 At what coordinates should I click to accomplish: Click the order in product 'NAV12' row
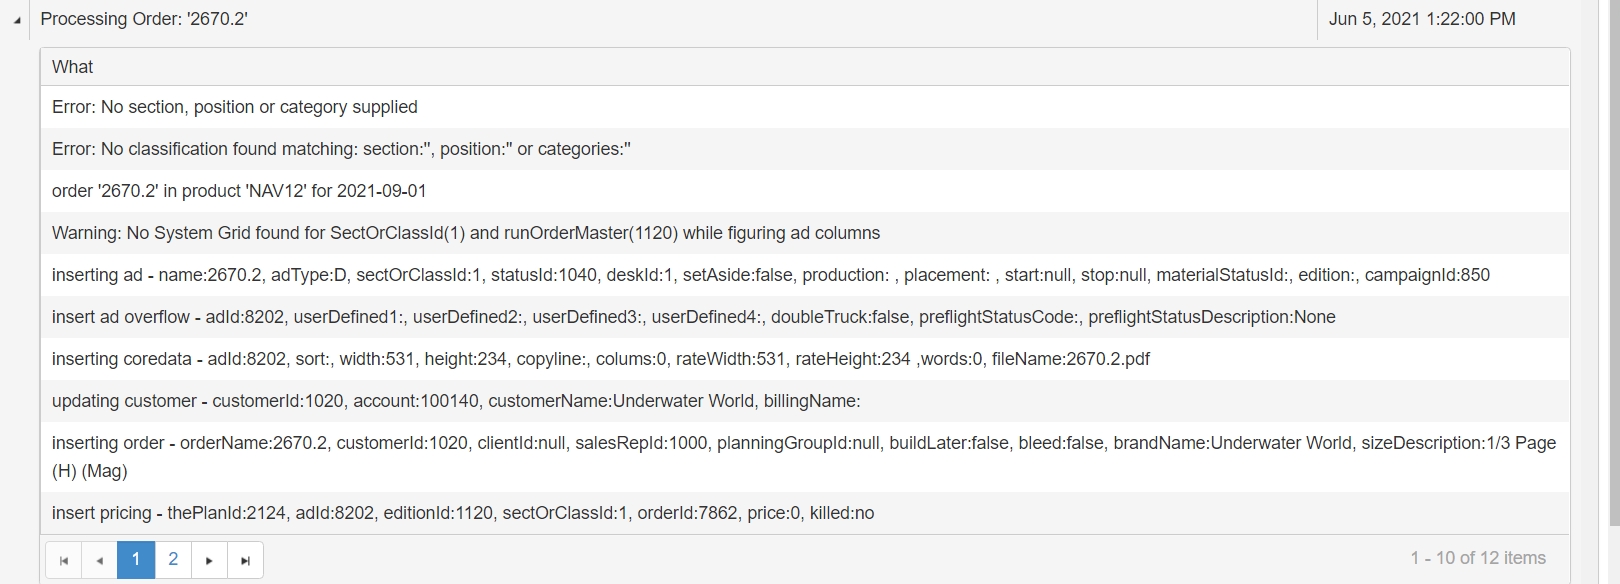coord(239,191)
